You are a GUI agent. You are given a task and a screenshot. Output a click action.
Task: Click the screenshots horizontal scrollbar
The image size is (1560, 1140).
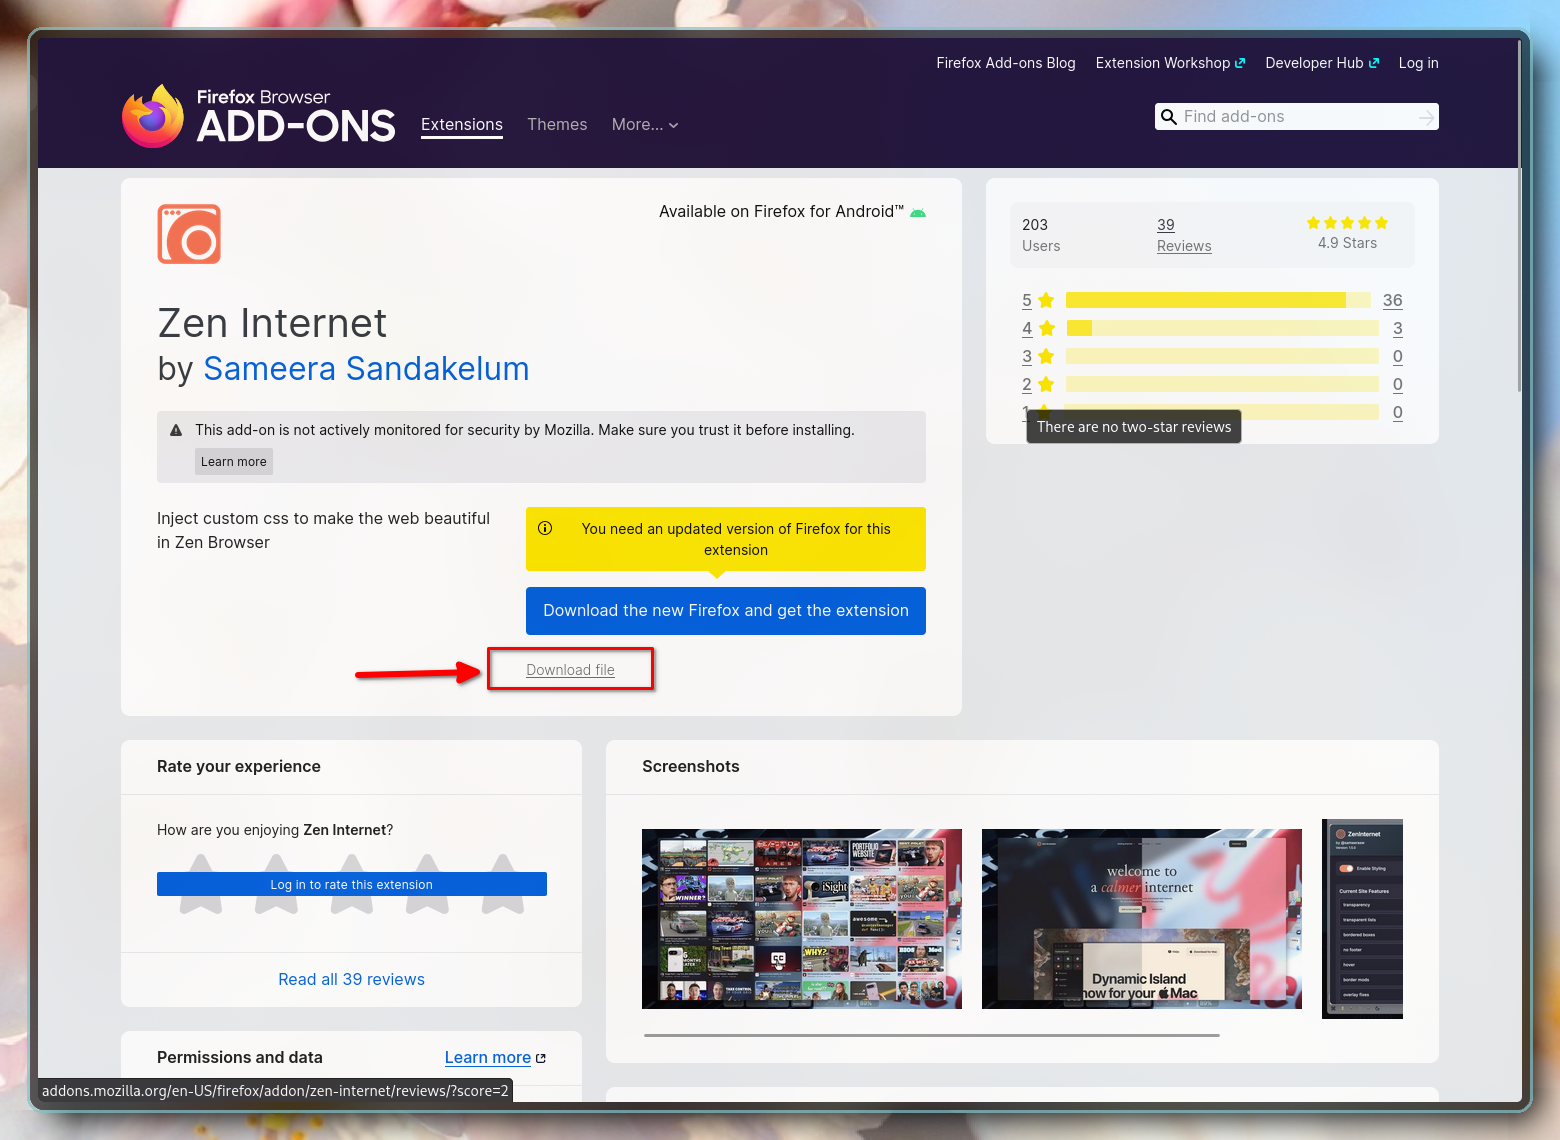(x=932, y=1035)
